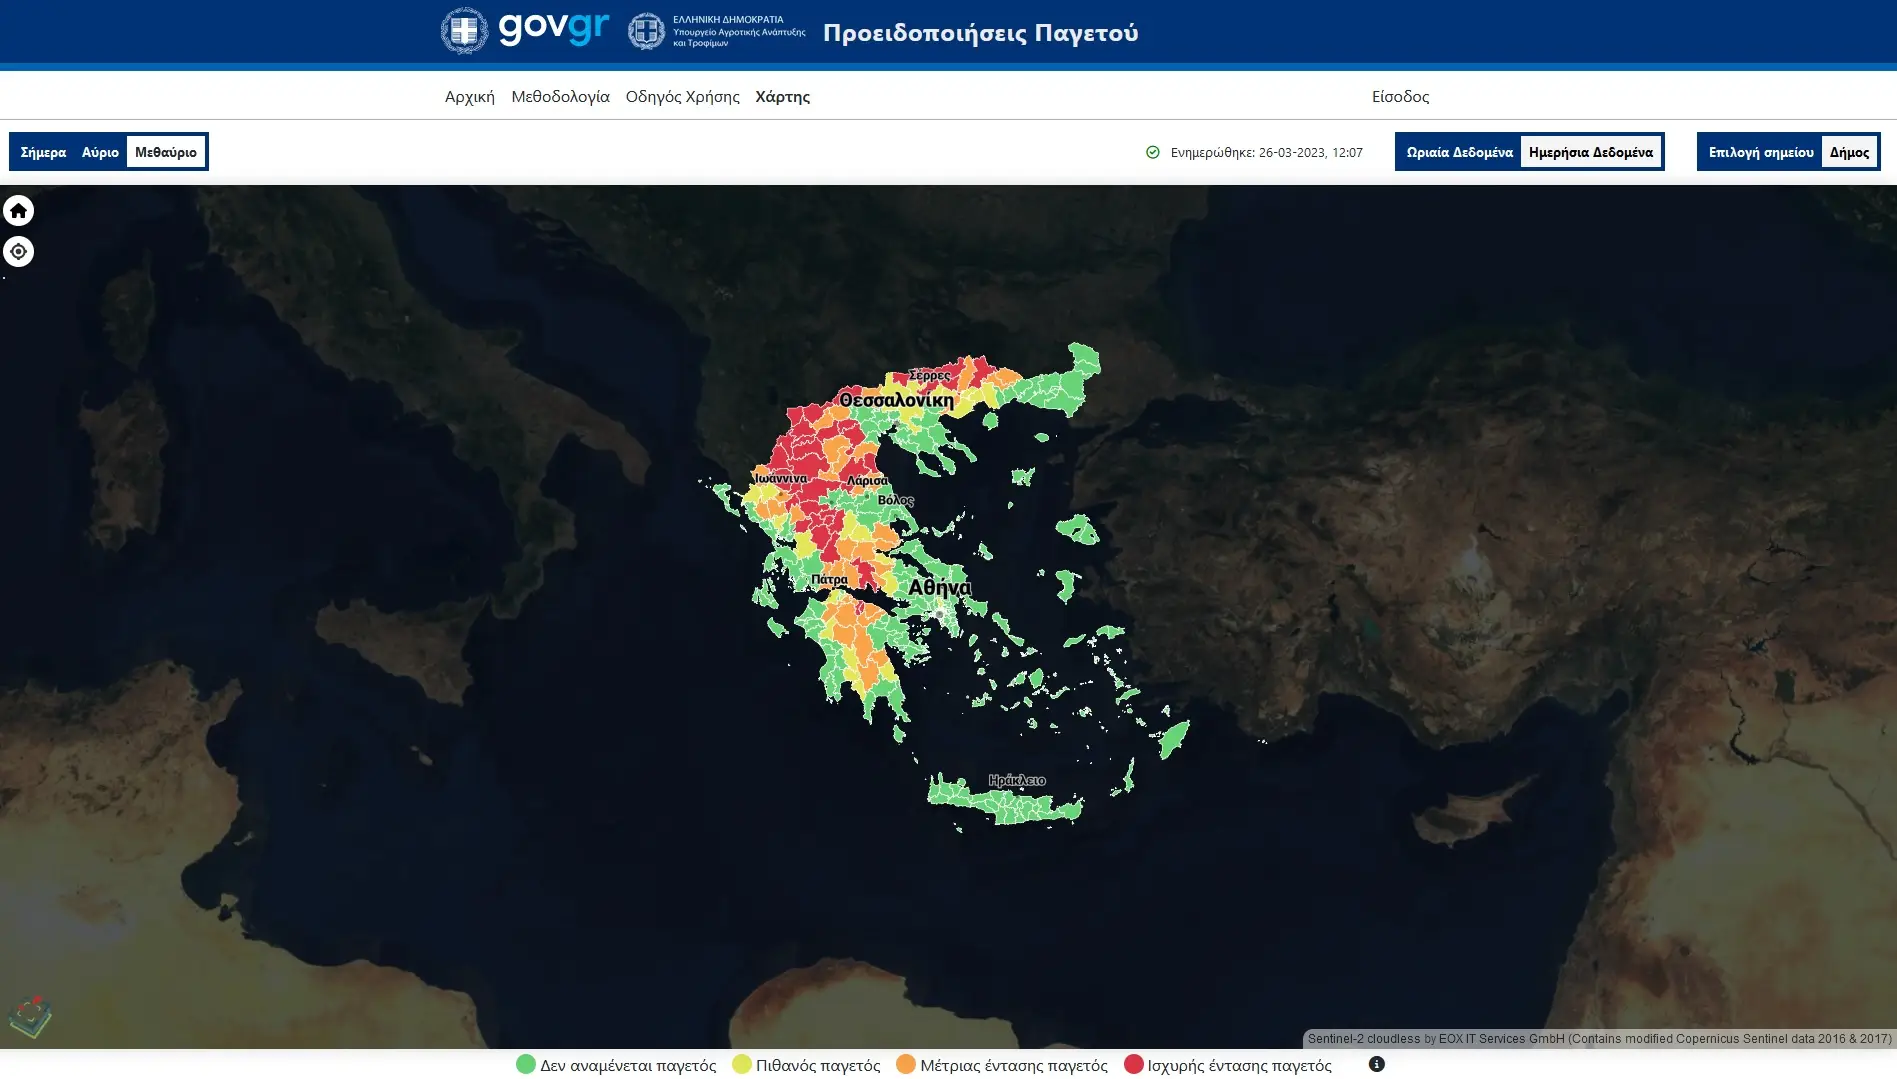This screenshot has width=1897, height=1079.
Task: Click the home icon on the map
Action: coord(19,211)
